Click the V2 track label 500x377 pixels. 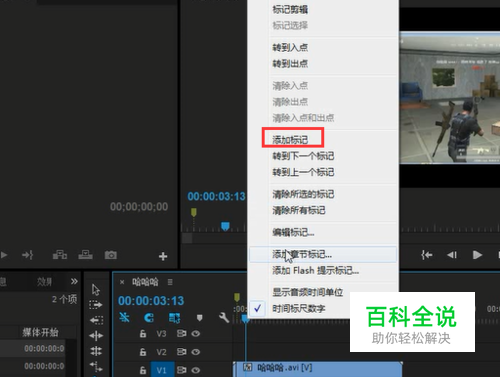(x=162, y=352)
